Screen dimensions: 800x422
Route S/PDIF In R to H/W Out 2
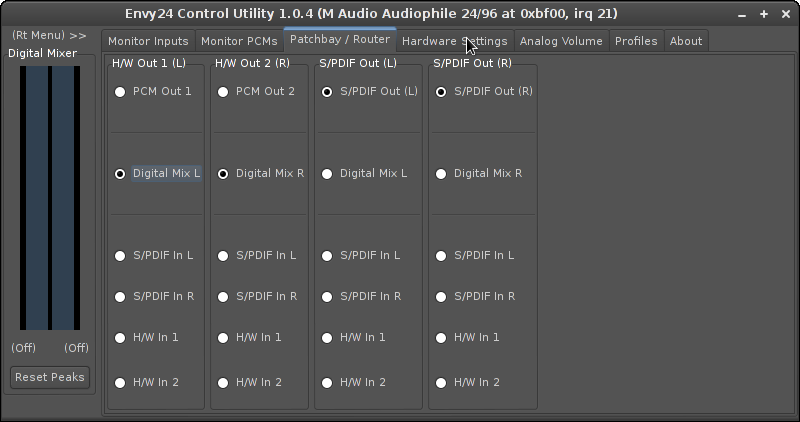223,297
